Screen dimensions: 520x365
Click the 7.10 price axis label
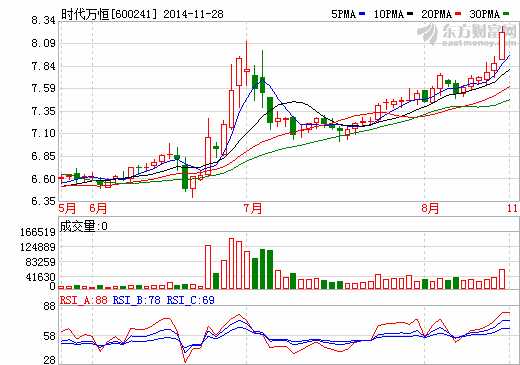coord(43,133)
